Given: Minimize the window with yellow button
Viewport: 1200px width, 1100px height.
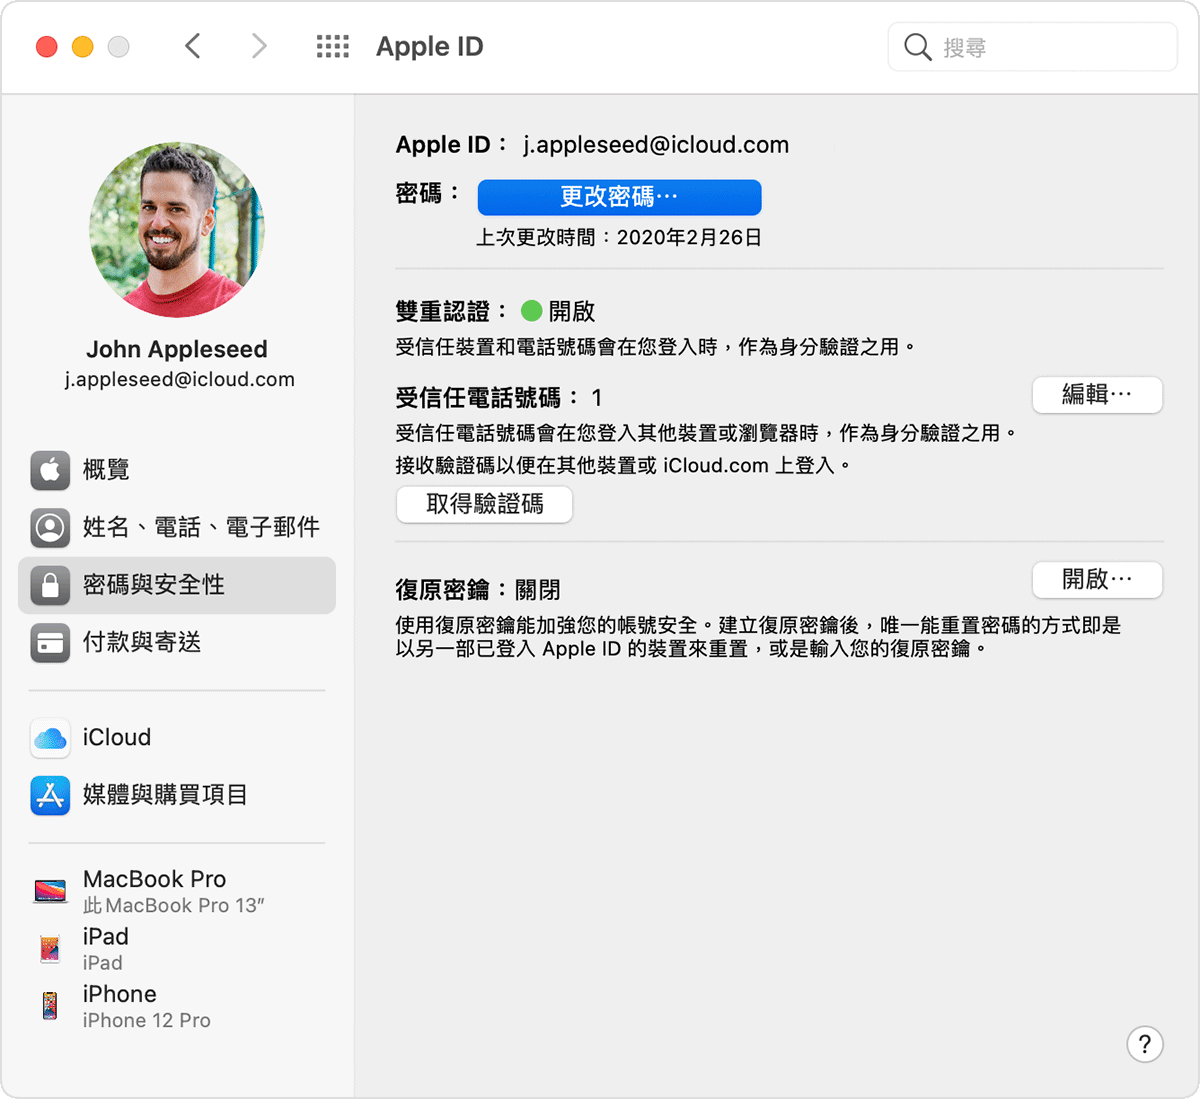Looking at the screenshot, I should pos(83,47).
